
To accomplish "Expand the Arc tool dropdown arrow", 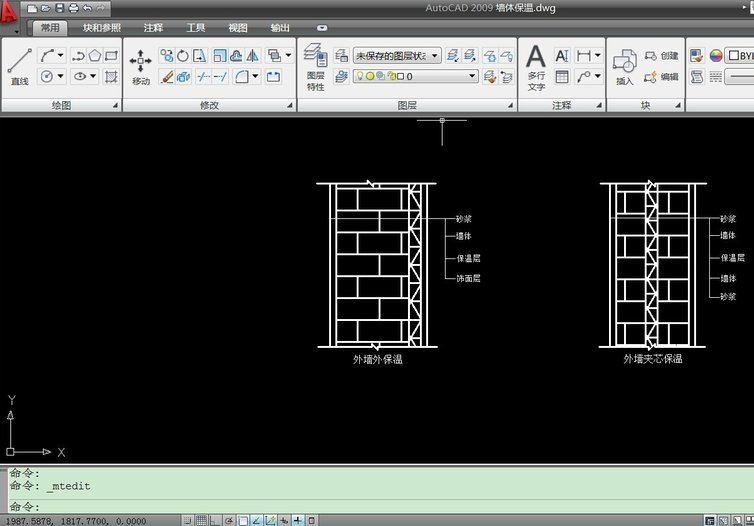I will (x=61, y=56).
